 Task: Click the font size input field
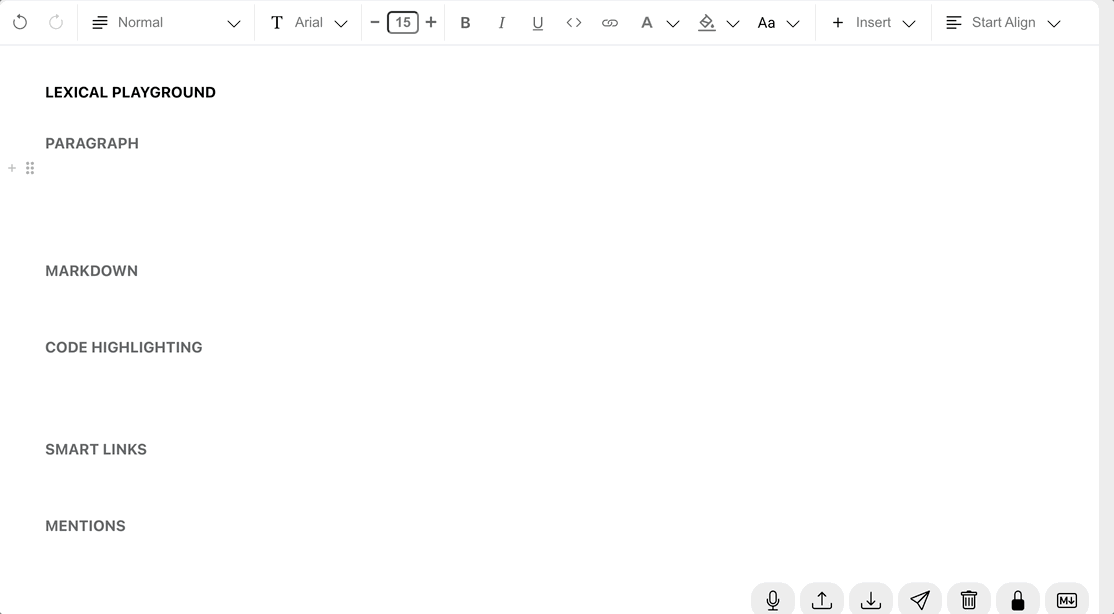[x=402, y=22]
